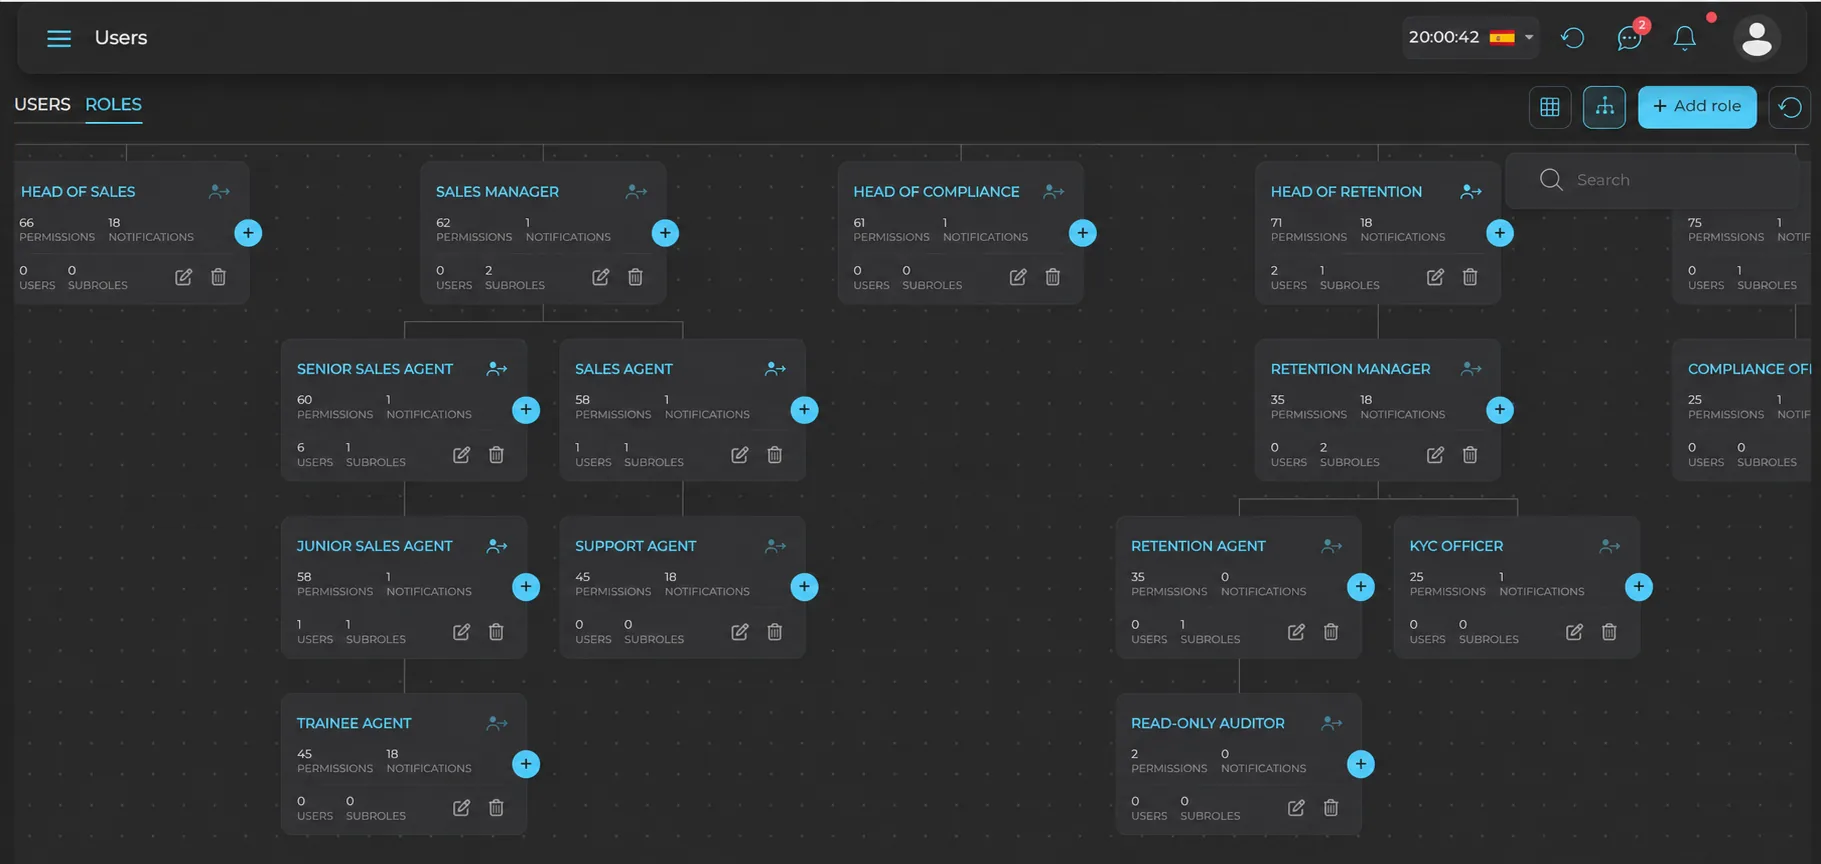
Task: Add subrole to Head of Sales
Action: point(248,233)
